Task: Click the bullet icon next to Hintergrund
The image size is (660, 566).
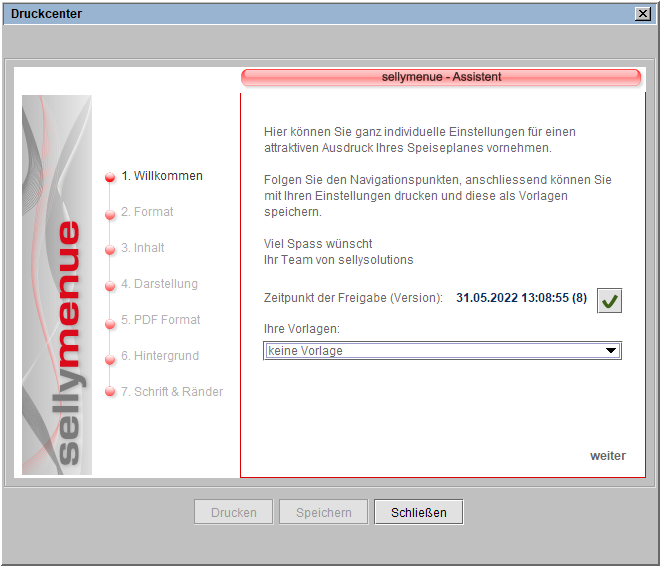Action: click(110, 357)
